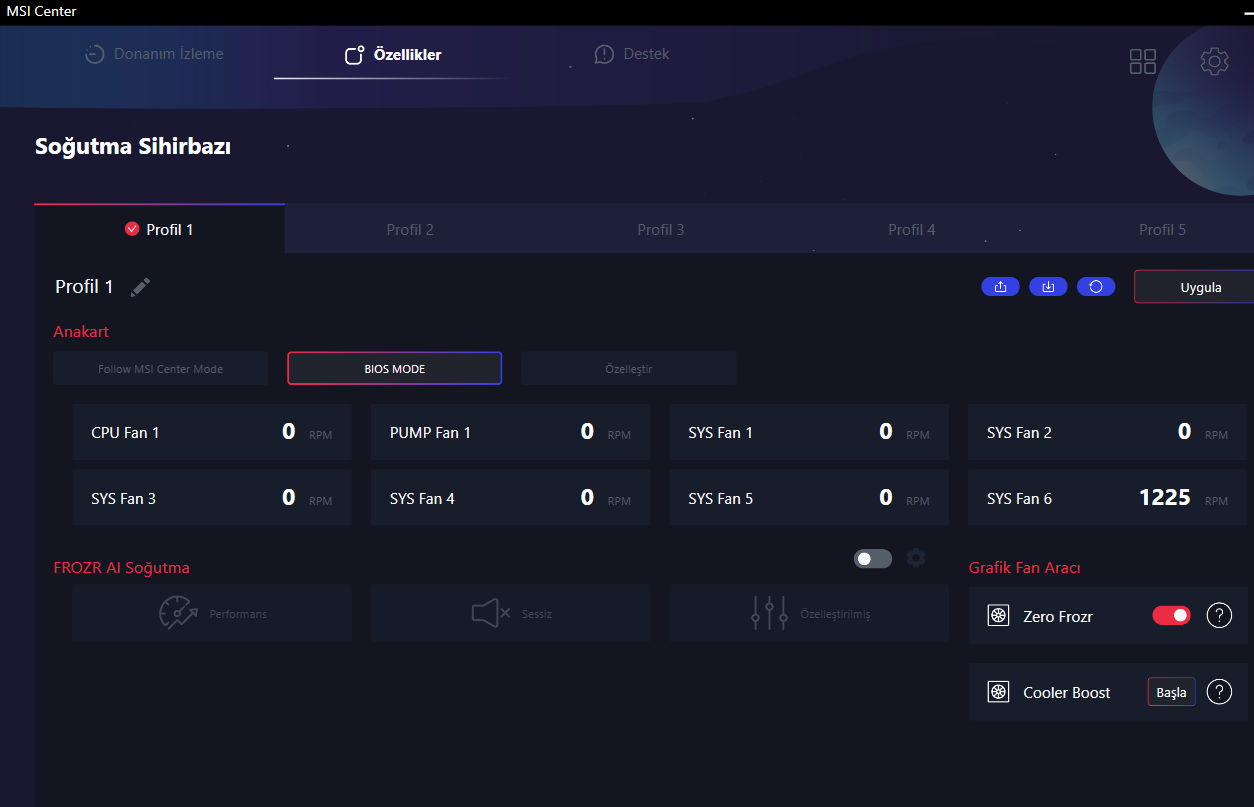
Task: Click the help icon beside Cooler Boost
Action: tap(1219, 692)
